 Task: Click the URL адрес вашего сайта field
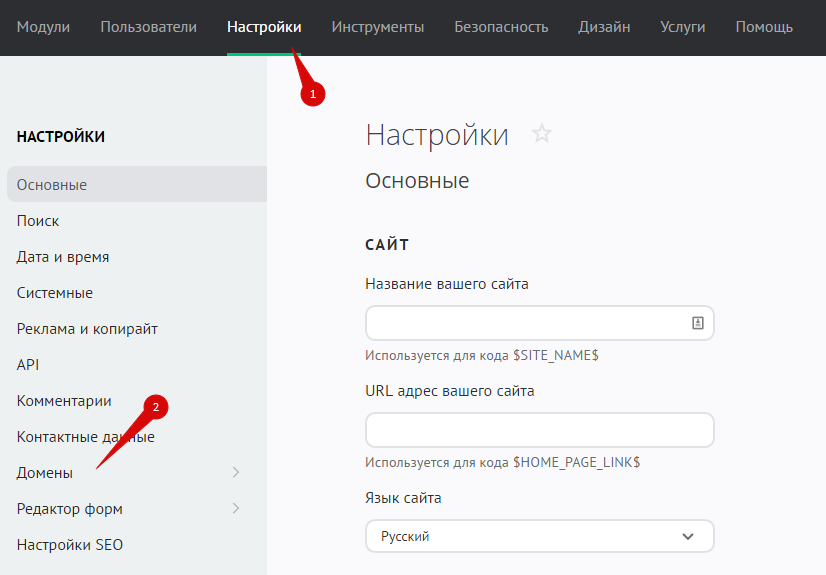539,430
